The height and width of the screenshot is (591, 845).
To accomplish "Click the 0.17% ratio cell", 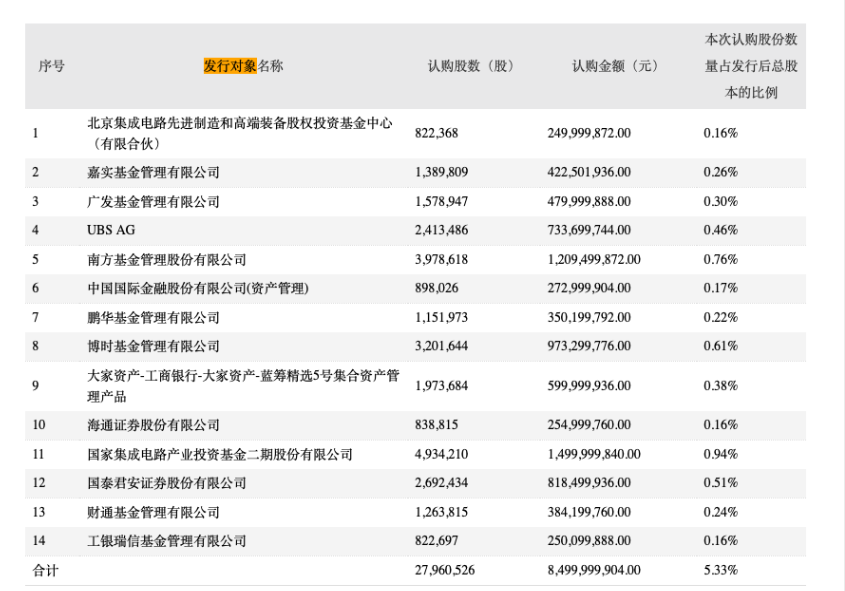I will coord(721,288).
